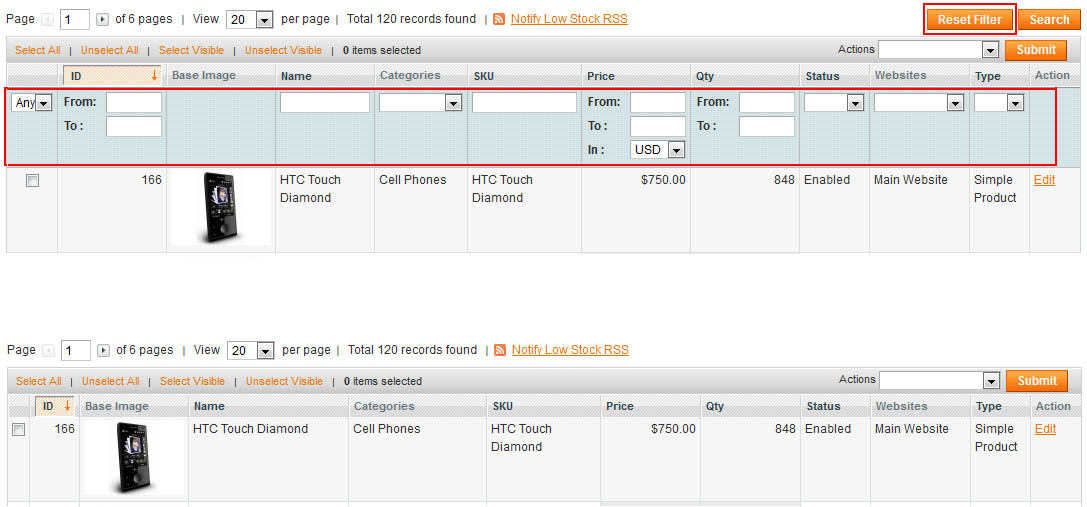Click Unselect Visible in upper grid

284,50
